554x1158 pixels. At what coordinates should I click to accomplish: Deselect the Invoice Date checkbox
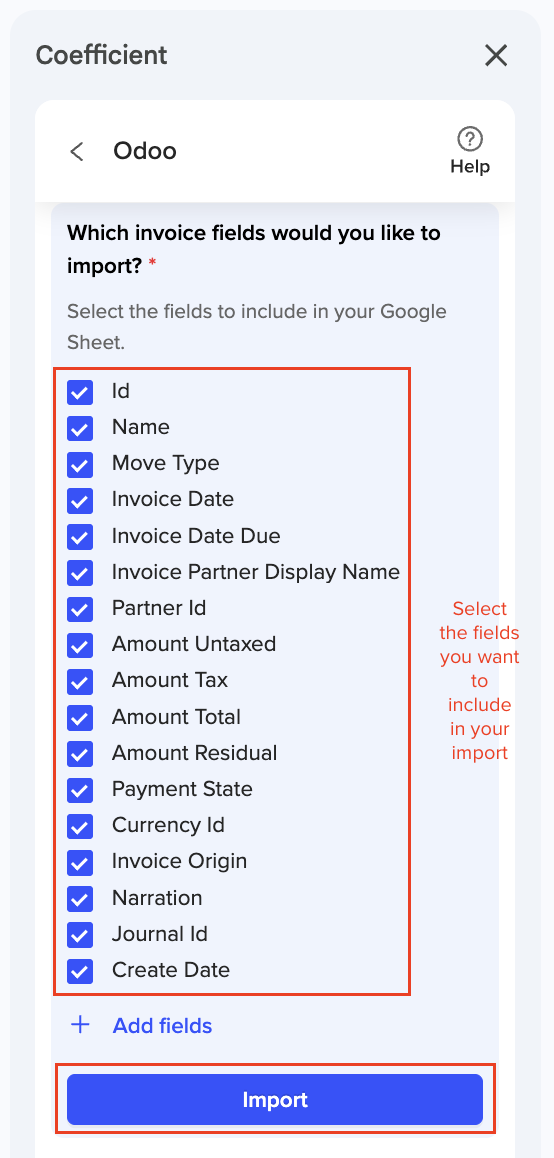tap(80, 500)
